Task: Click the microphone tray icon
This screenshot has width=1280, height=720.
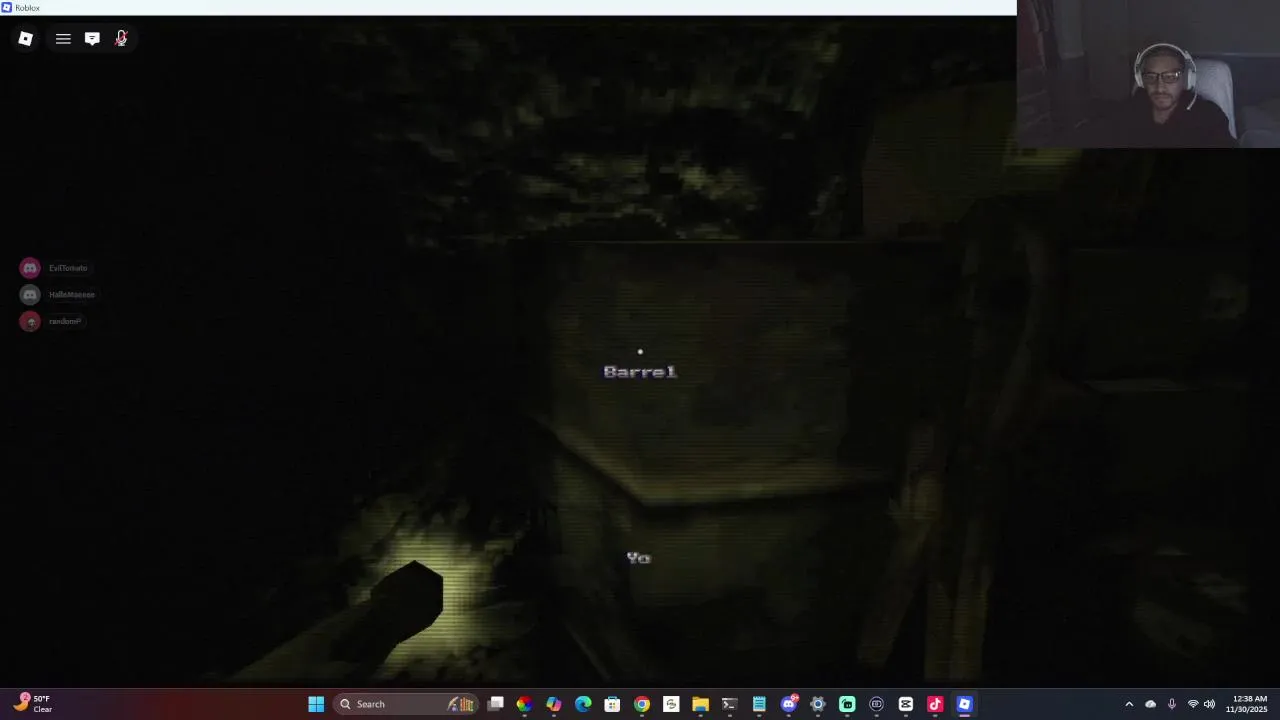Action: pyautogui.click(x=1172, y=704)
